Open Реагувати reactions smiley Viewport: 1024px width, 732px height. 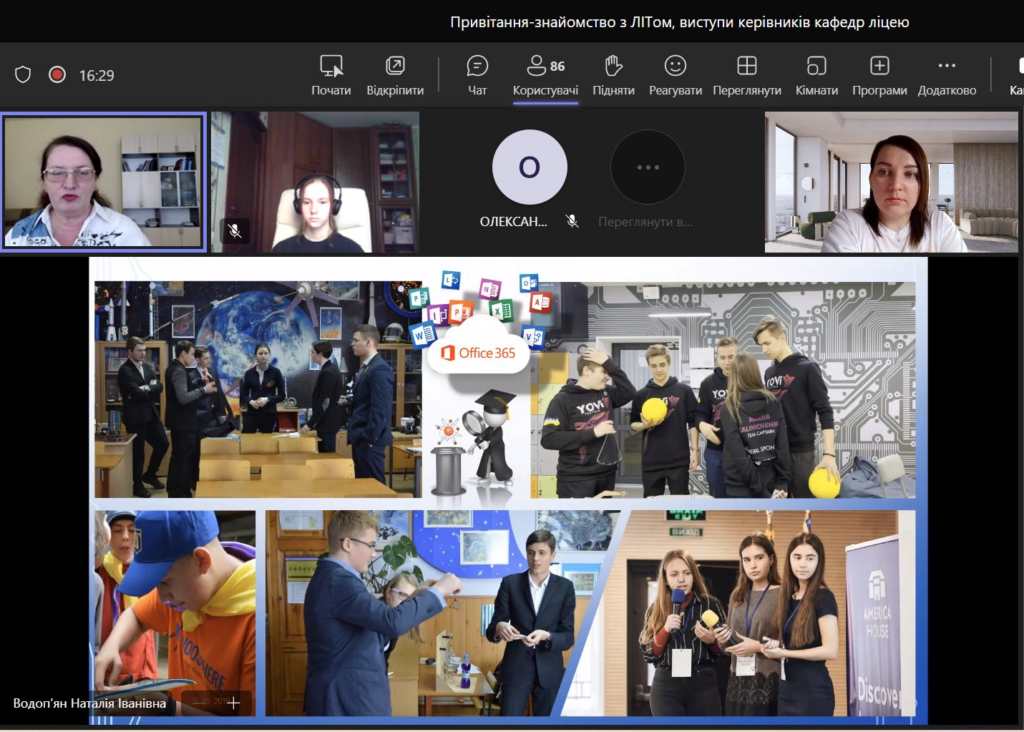coord(675,67)
